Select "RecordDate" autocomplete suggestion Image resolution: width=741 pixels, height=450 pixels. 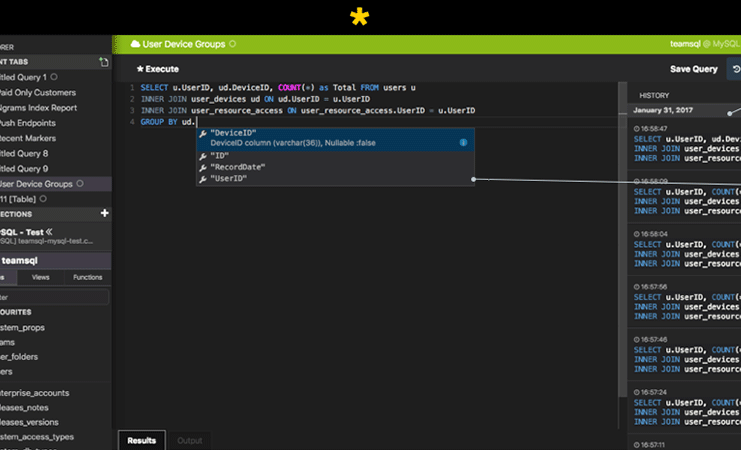[336, 167]
